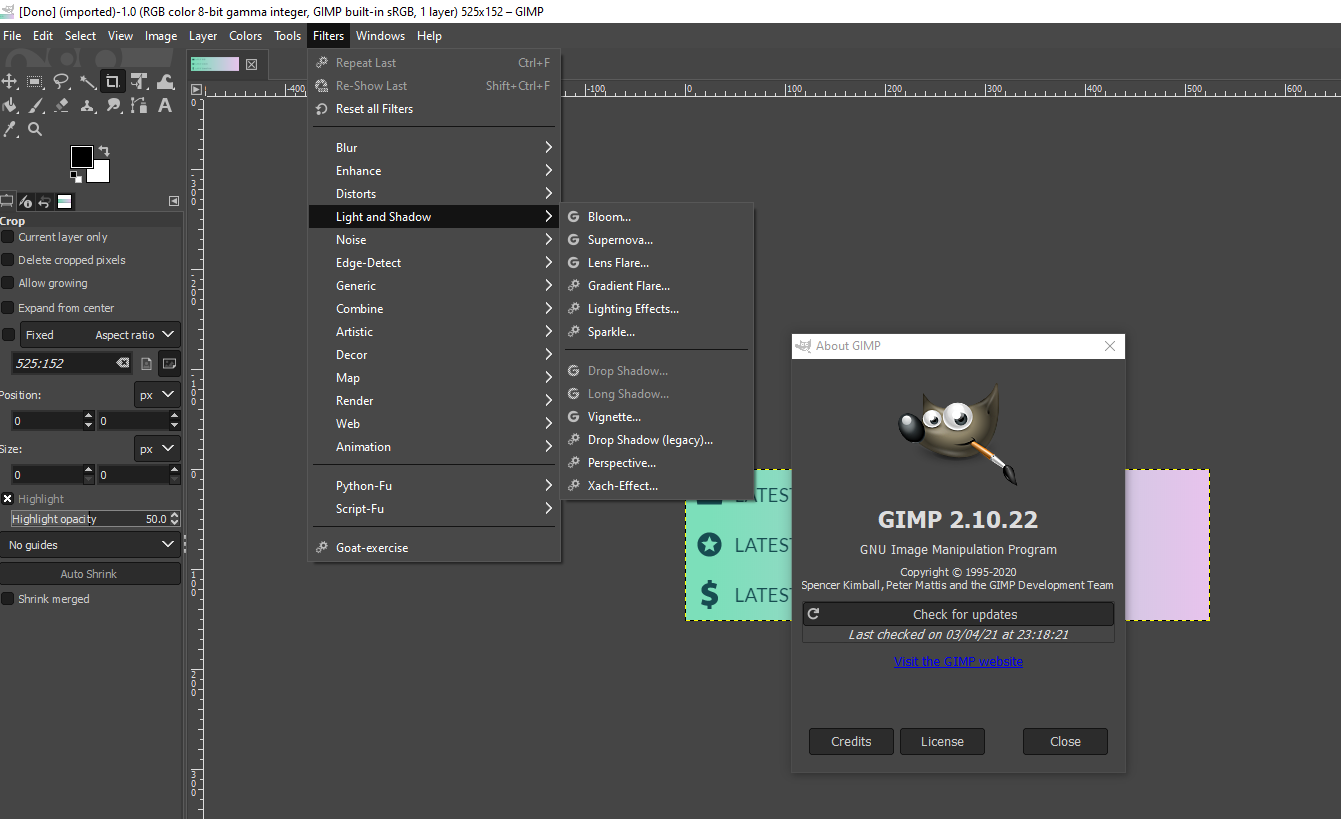Viewport: 1341px width, 819px height.
Task: Select the Move tool
Action: [10, 82]
